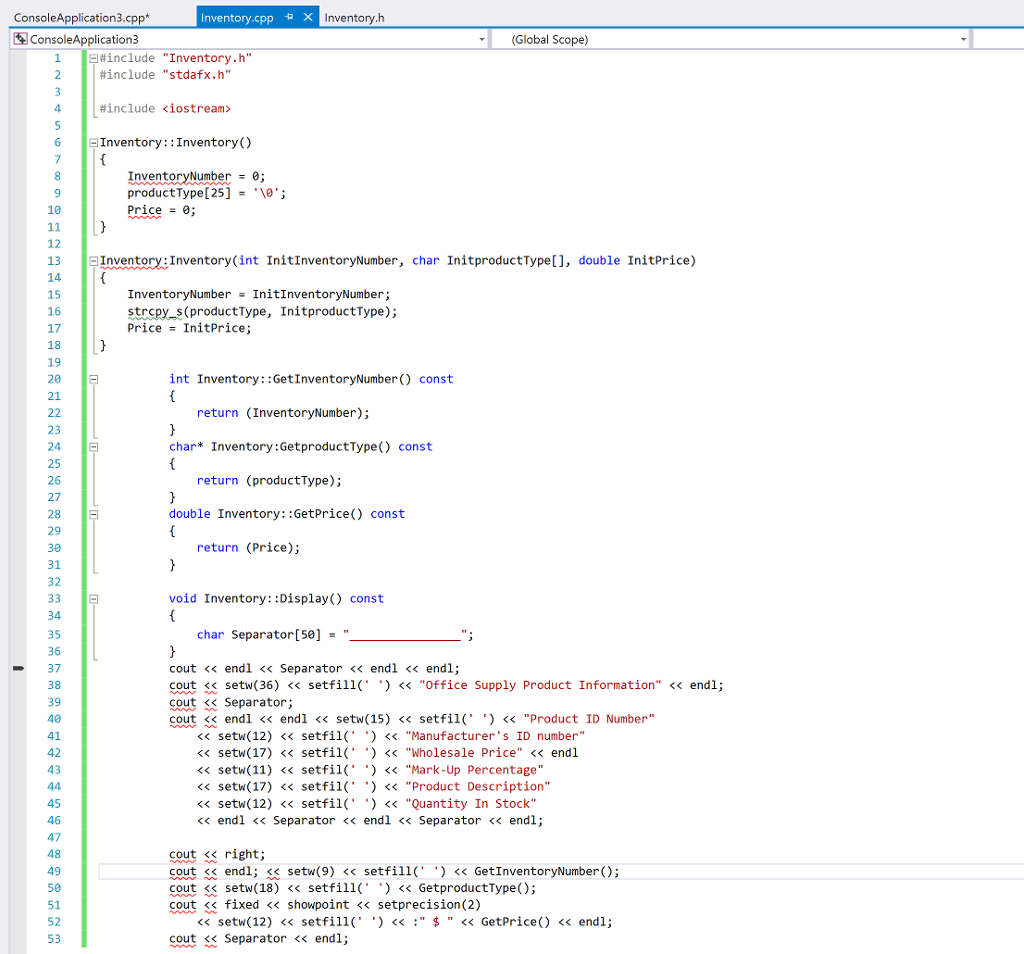
Task: Collapse the #include block at line 1
Action: point(93,58)
